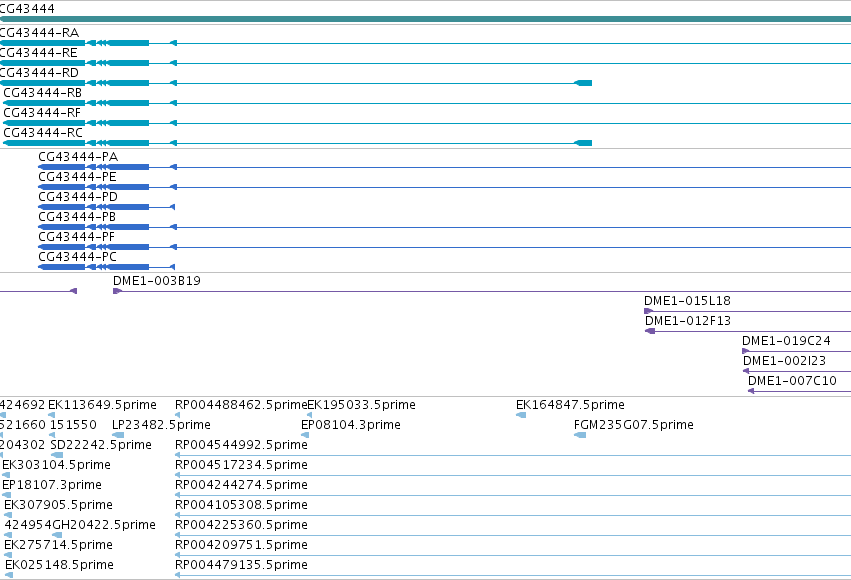Click the EK164847.5prime feature glyph
851x580 pixels.
521,416
